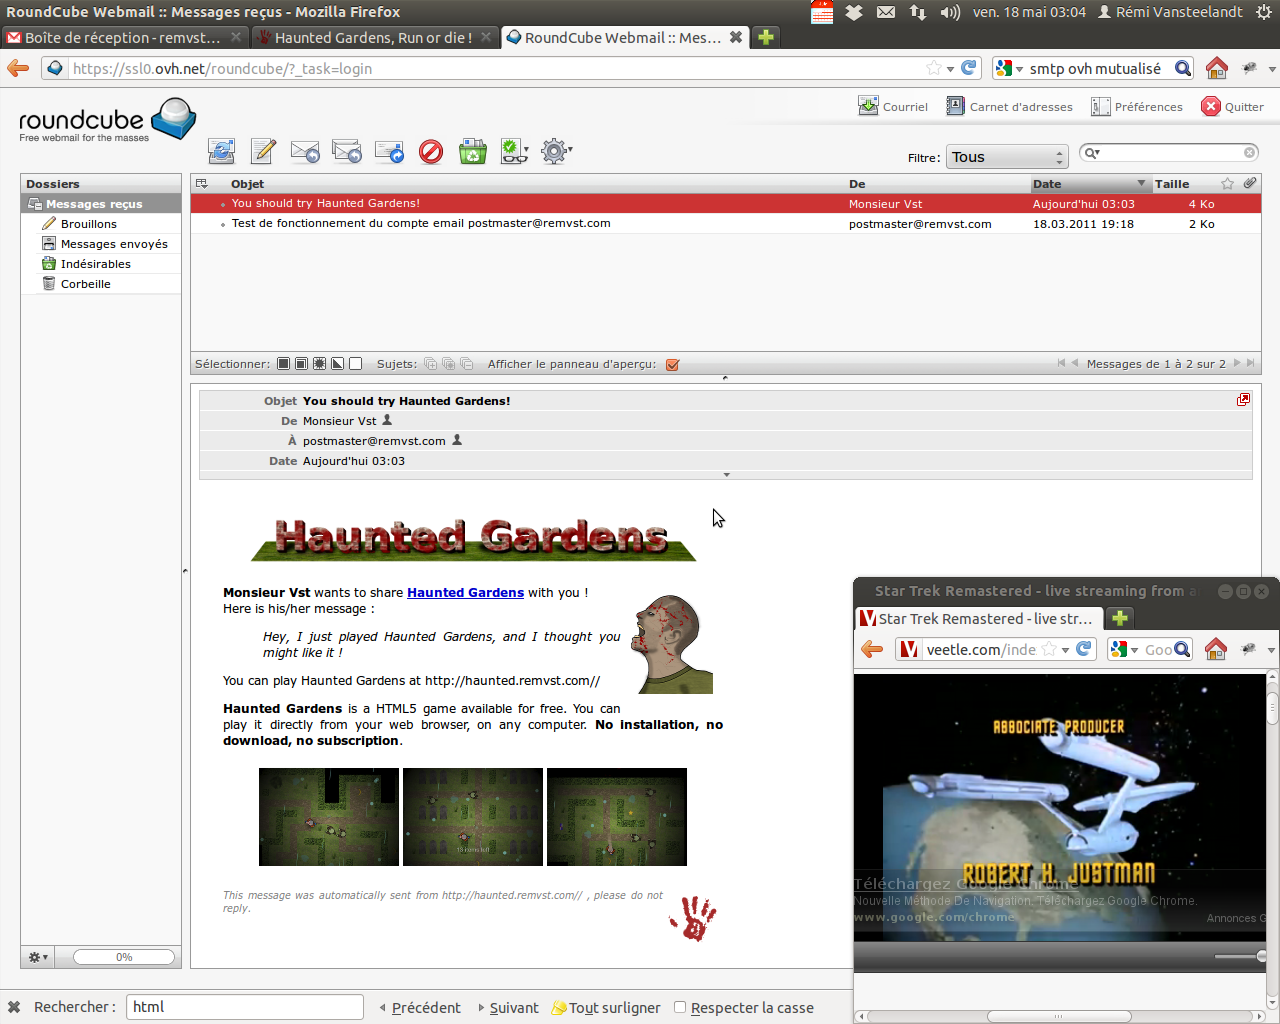
Task: Enable Respecter la casse checkbox
Action: tap(680, 1007)
